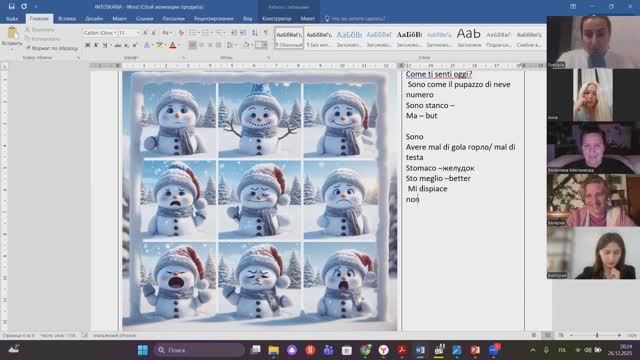Click the Increase Indent icon
The width and height of the screenshot is (640, 360).
coord(243,33)
